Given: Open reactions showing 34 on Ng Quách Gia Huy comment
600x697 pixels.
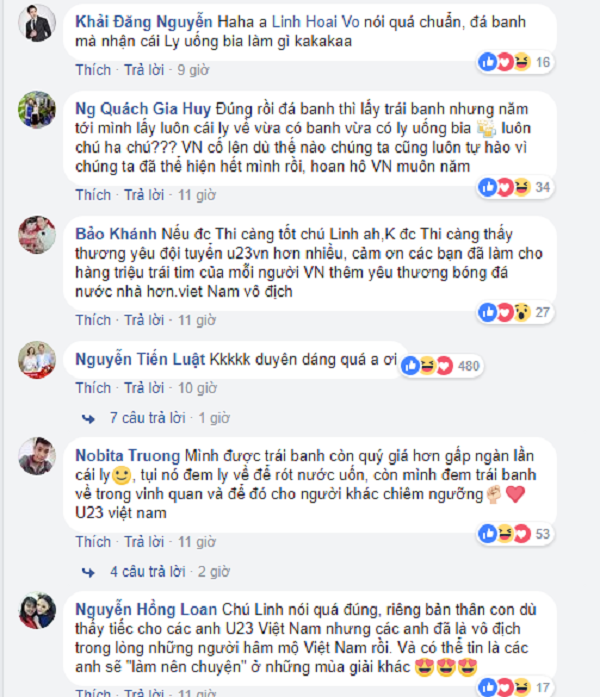Looking at the screenshot, I should pyautogui.click(x=516, y=187).
